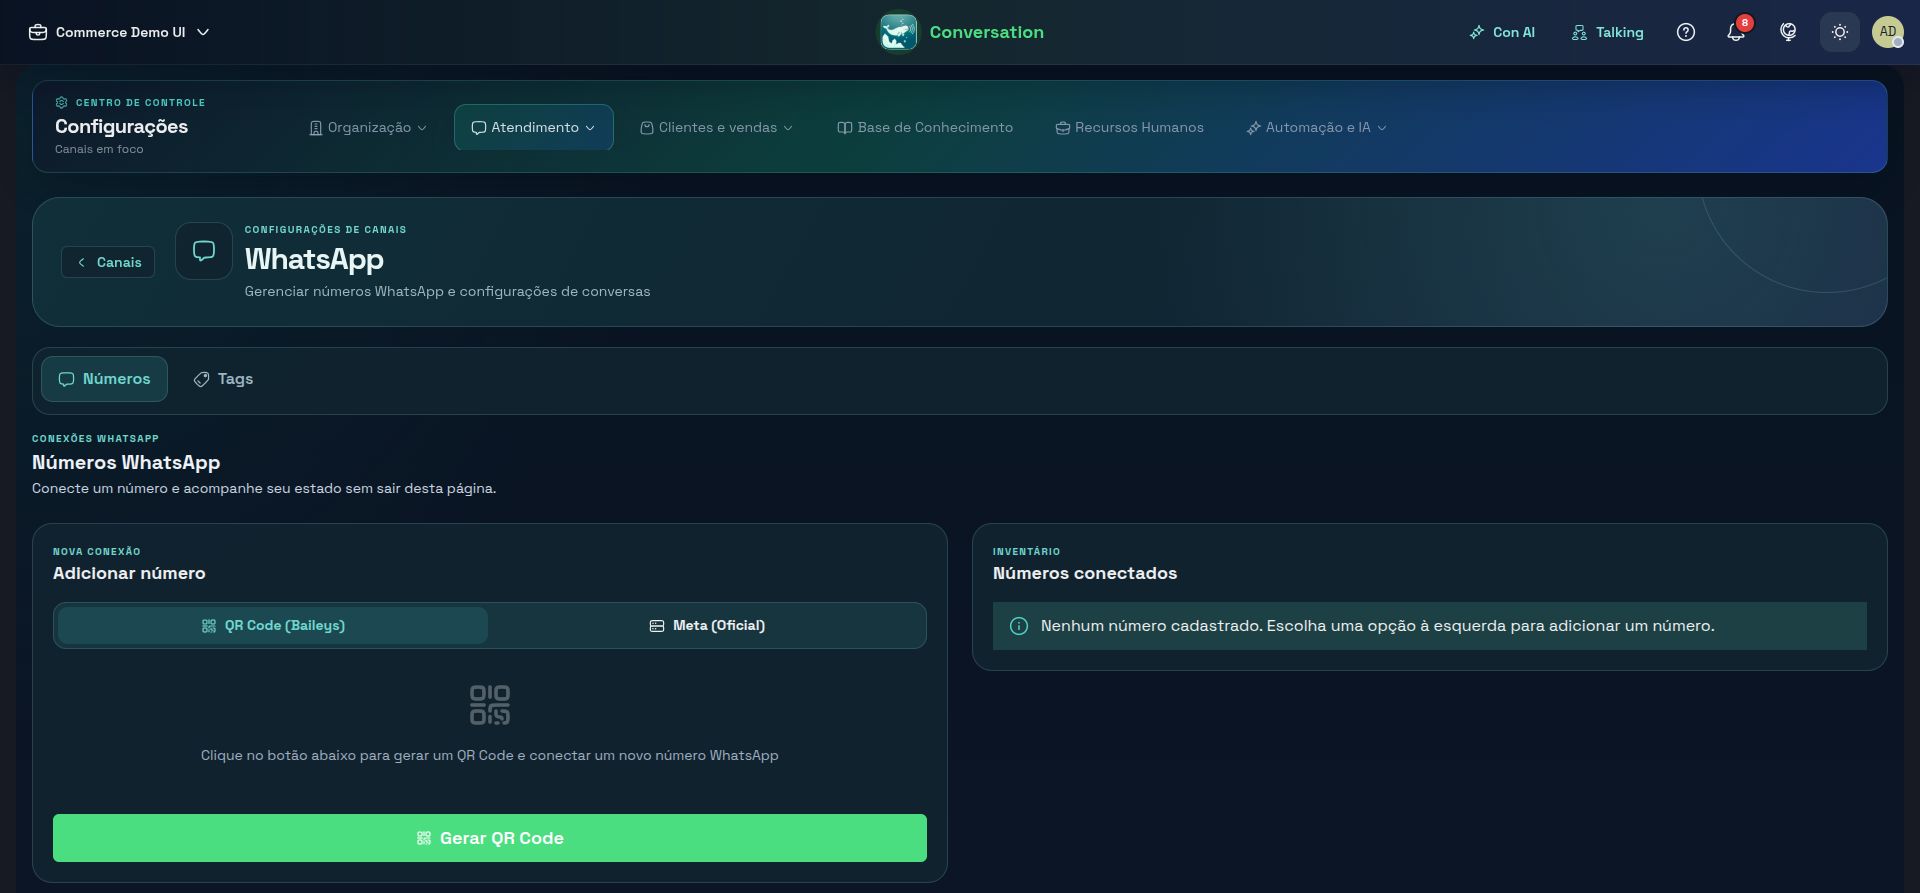Click the Adicionar número heading
This screenshot has height=893, width=1920.
129,573
